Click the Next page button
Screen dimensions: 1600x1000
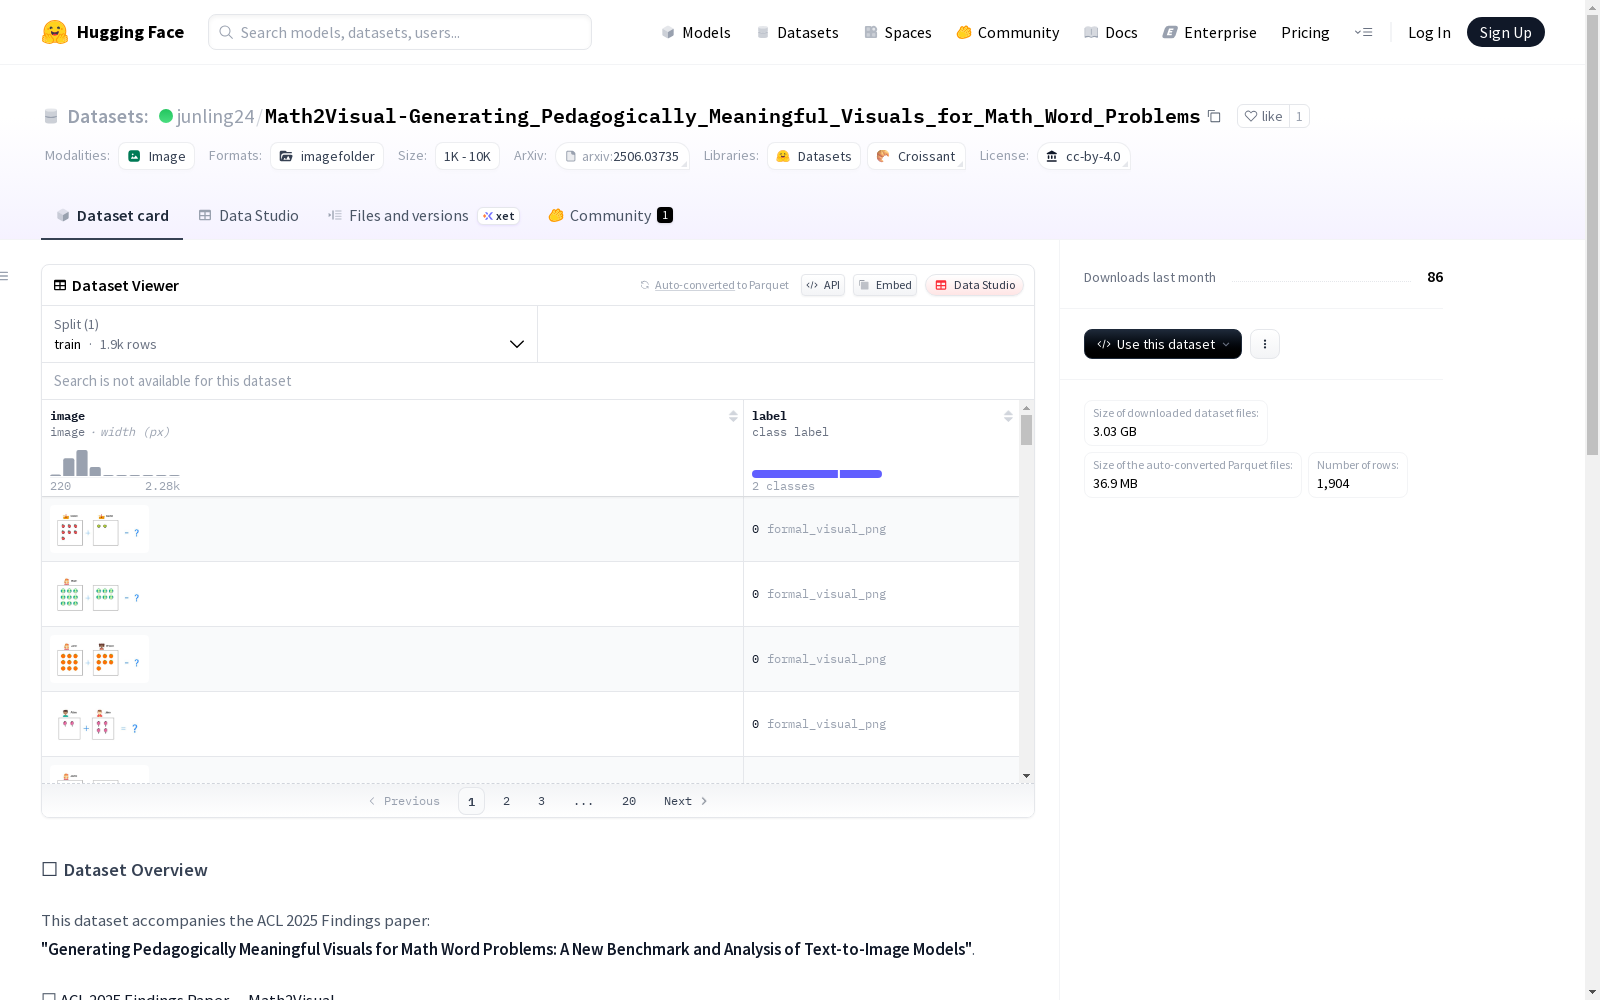coord(686,801)
